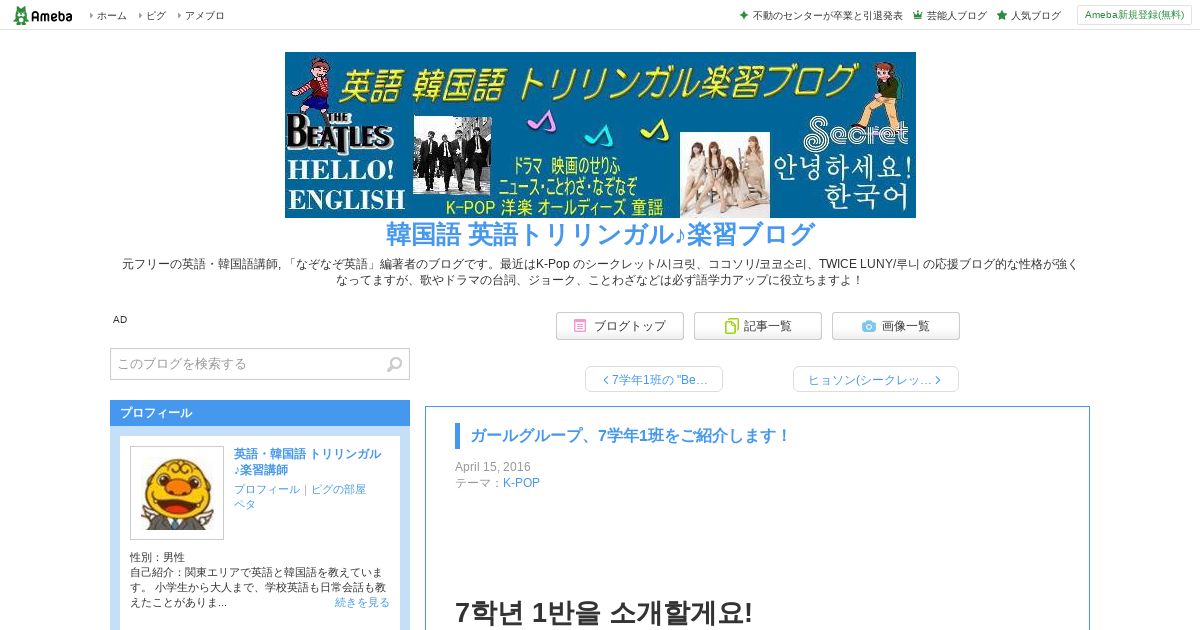
Task: Click the blog header banner image
Action: (600, 135)
